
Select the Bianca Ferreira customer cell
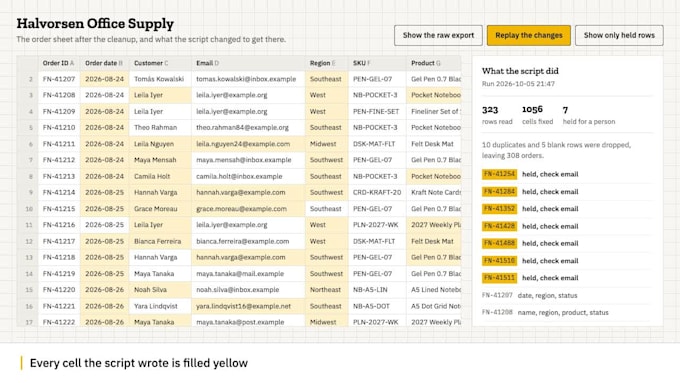160,241
